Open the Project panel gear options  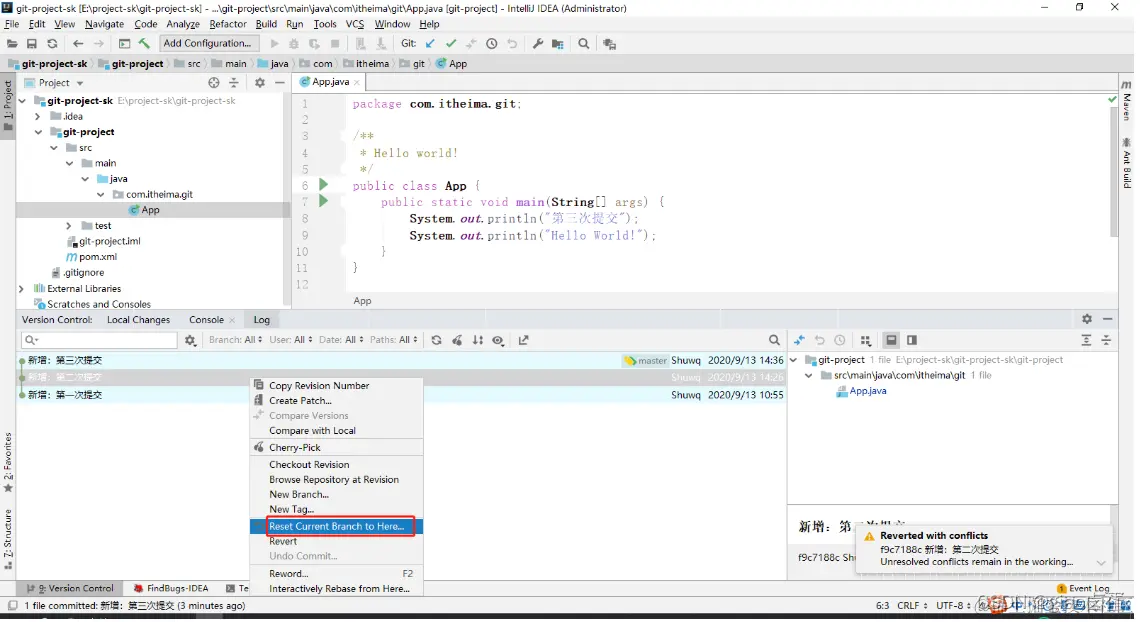click(x=260, y=83)
